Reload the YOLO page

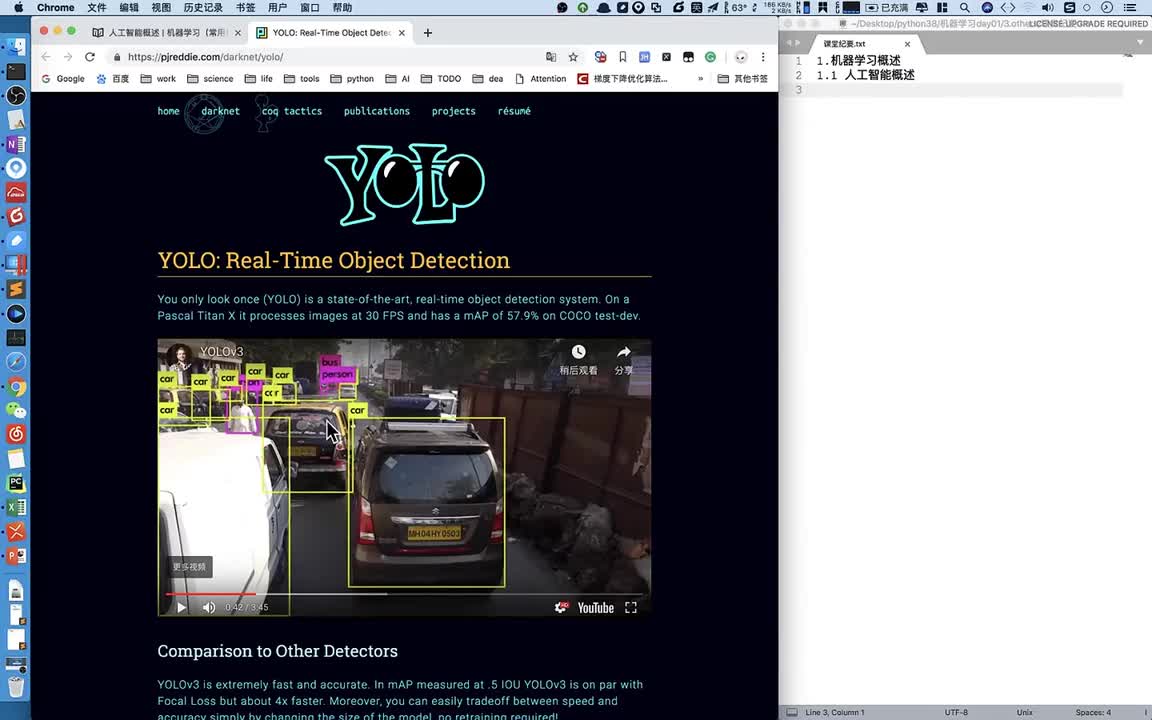click(x=90, y=57)
